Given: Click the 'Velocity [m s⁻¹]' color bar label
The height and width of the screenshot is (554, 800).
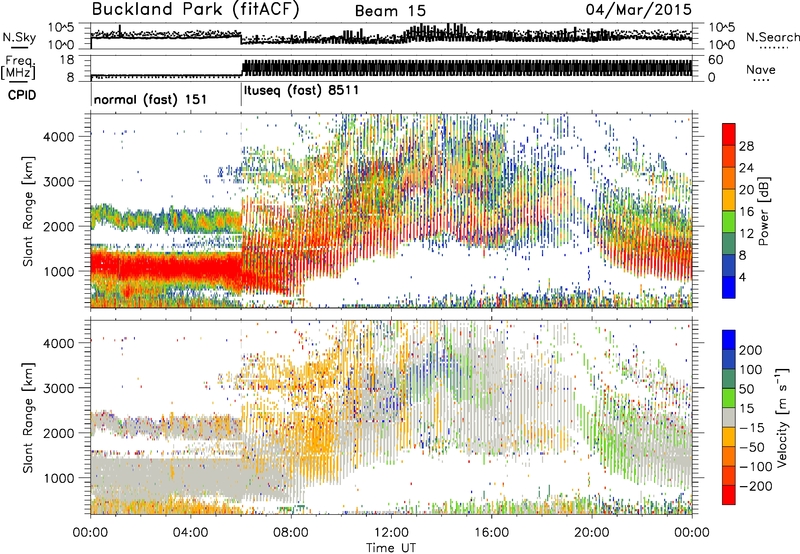Looking at the screenshot, I should coord(782,418).
